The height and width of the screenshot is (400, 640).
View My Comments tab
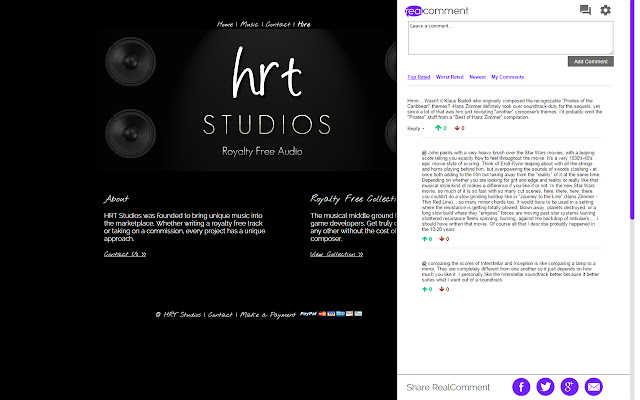point(507,76)
